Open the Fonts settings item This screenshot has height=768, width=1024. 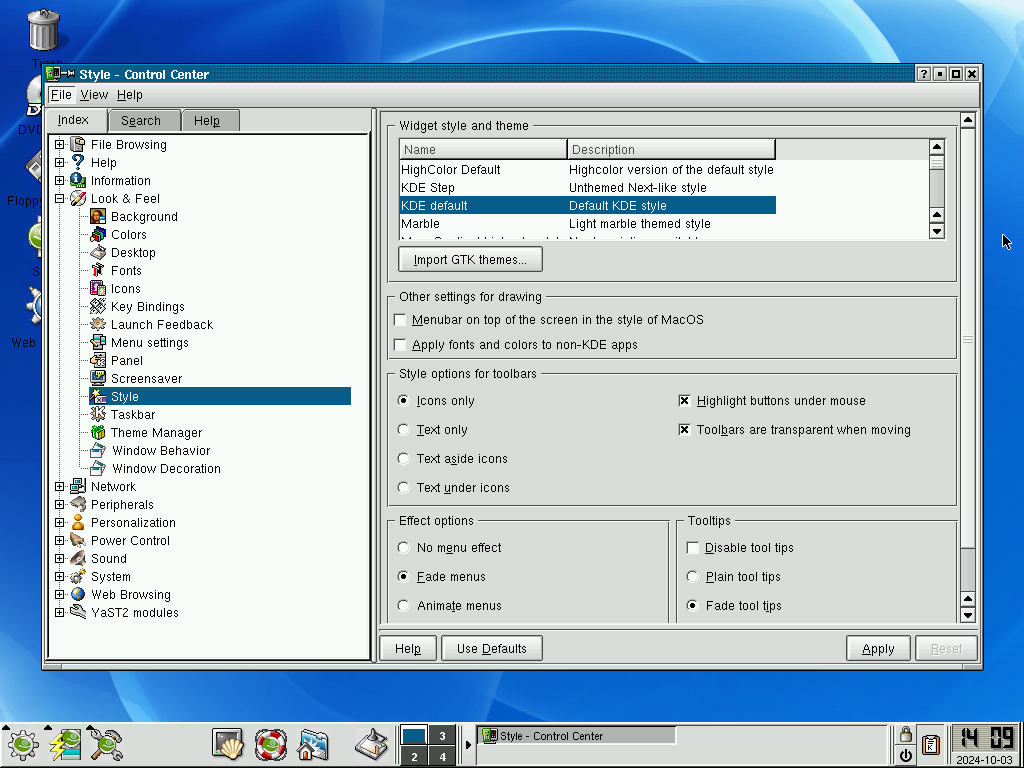125,270
